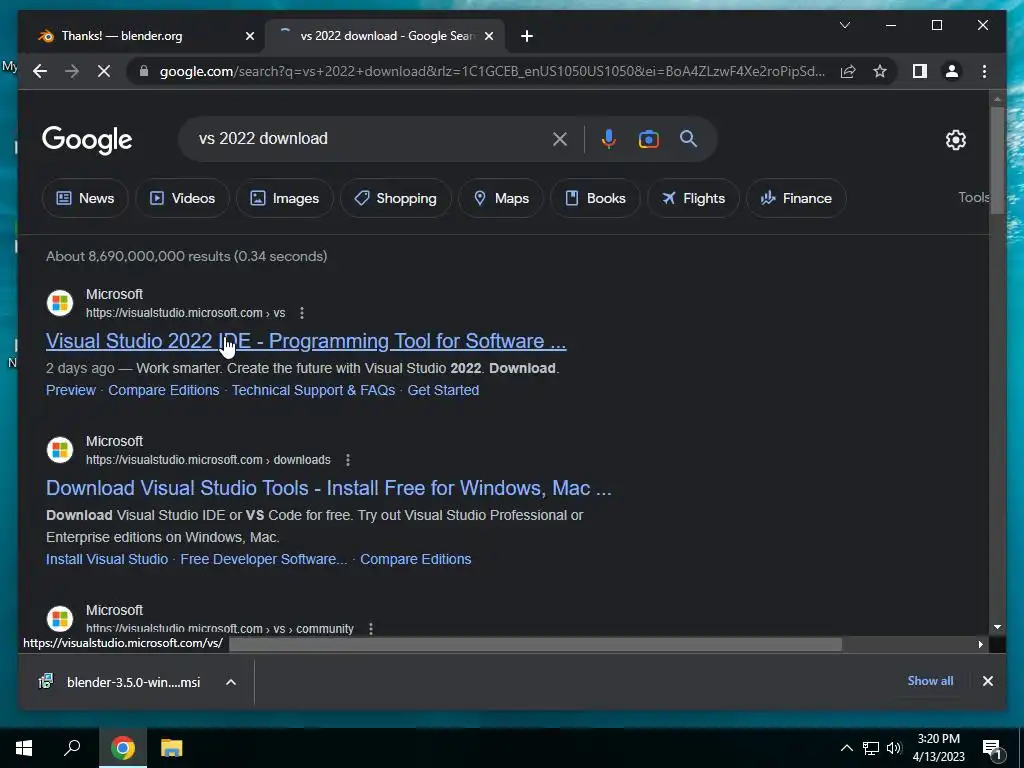View site information padlock icon

click(x=144, y=71)
